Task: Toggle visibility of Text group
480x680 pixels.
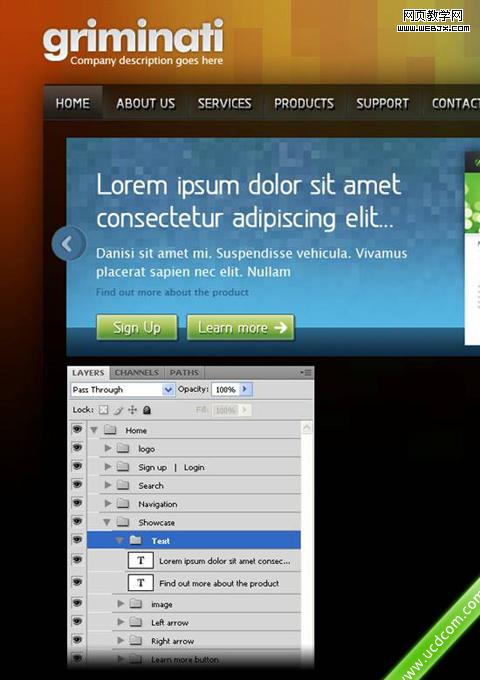Action: click(x=77, y=539)
